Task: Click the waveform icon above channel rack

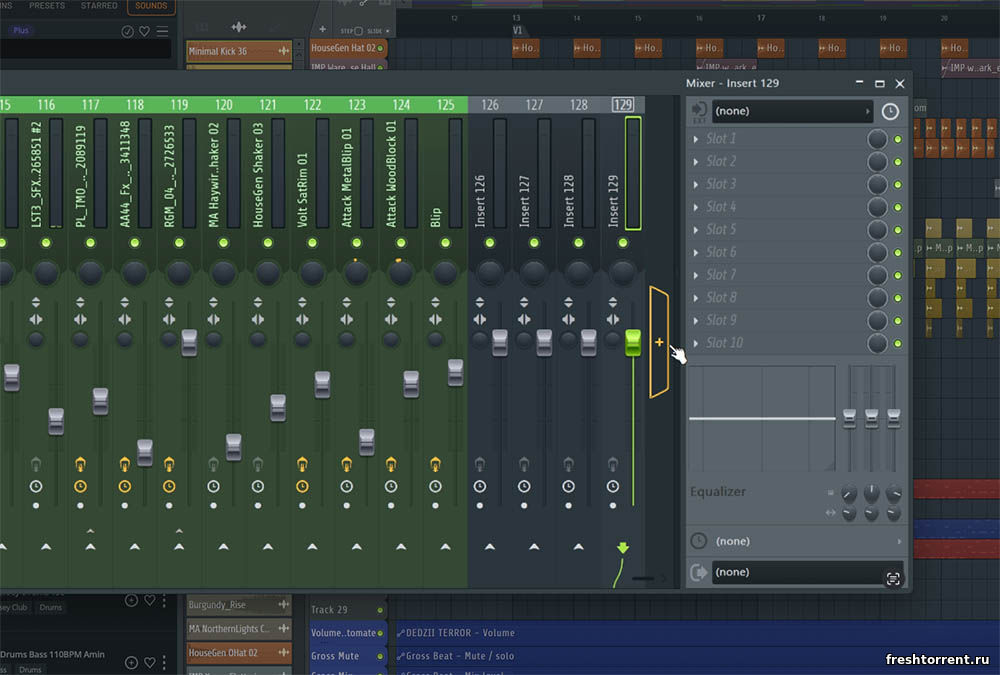Action: (239, 27)
